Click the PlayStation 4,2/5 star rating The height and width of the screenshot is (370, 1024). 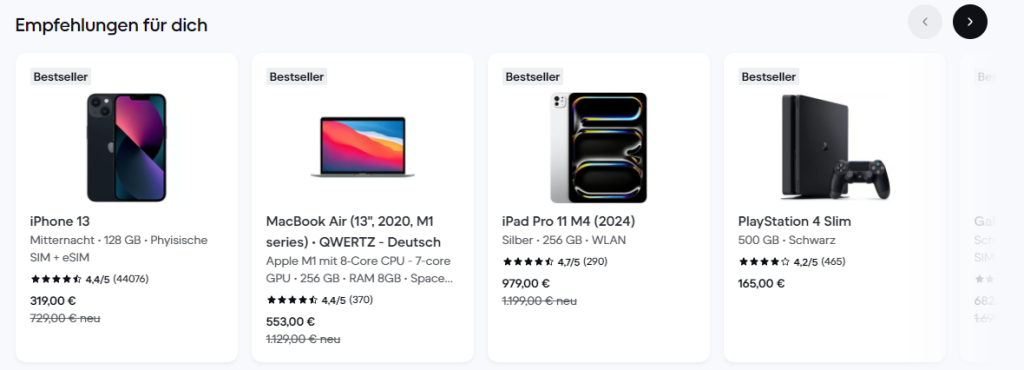pyautogui.click(x=792, y=262)
